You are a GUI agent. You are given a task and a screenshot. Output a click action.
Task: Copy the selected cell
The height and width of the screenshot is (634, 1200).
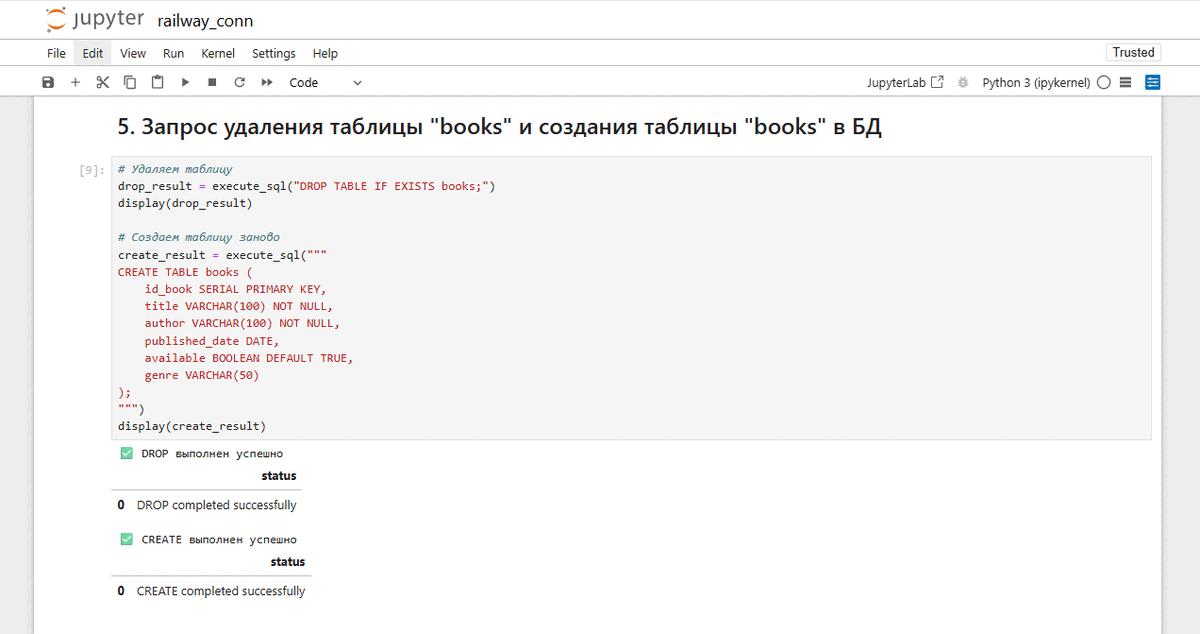click(130, 82)
